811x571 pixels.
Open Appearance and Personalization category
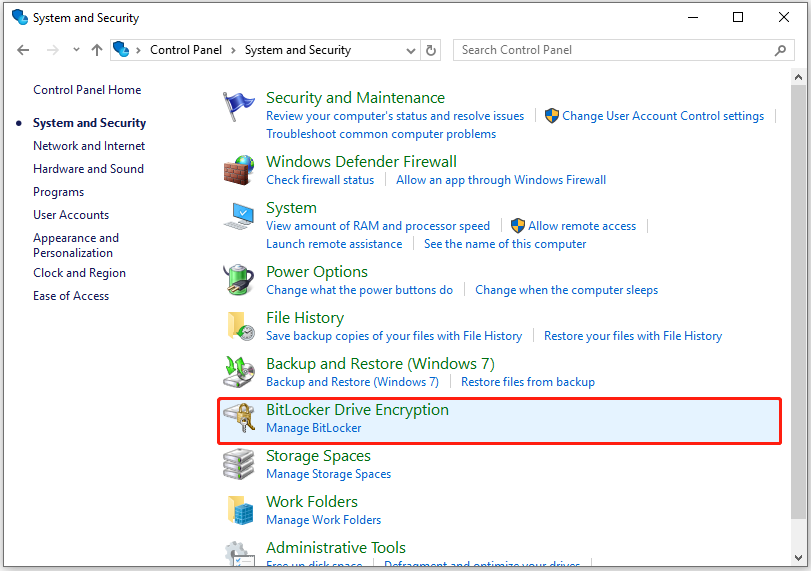point(76,245)
